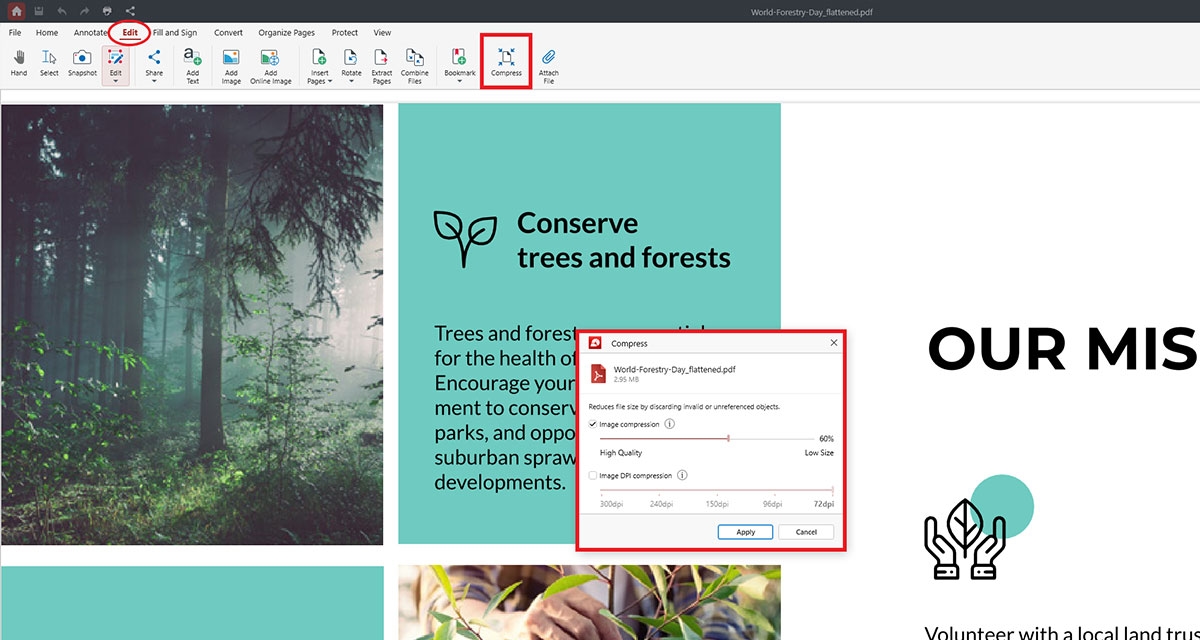Image resolution: width=1200 pixels, height=640 pixels.
Task: Open the Add Online Image tool
Action: click(x=271, y=66)
